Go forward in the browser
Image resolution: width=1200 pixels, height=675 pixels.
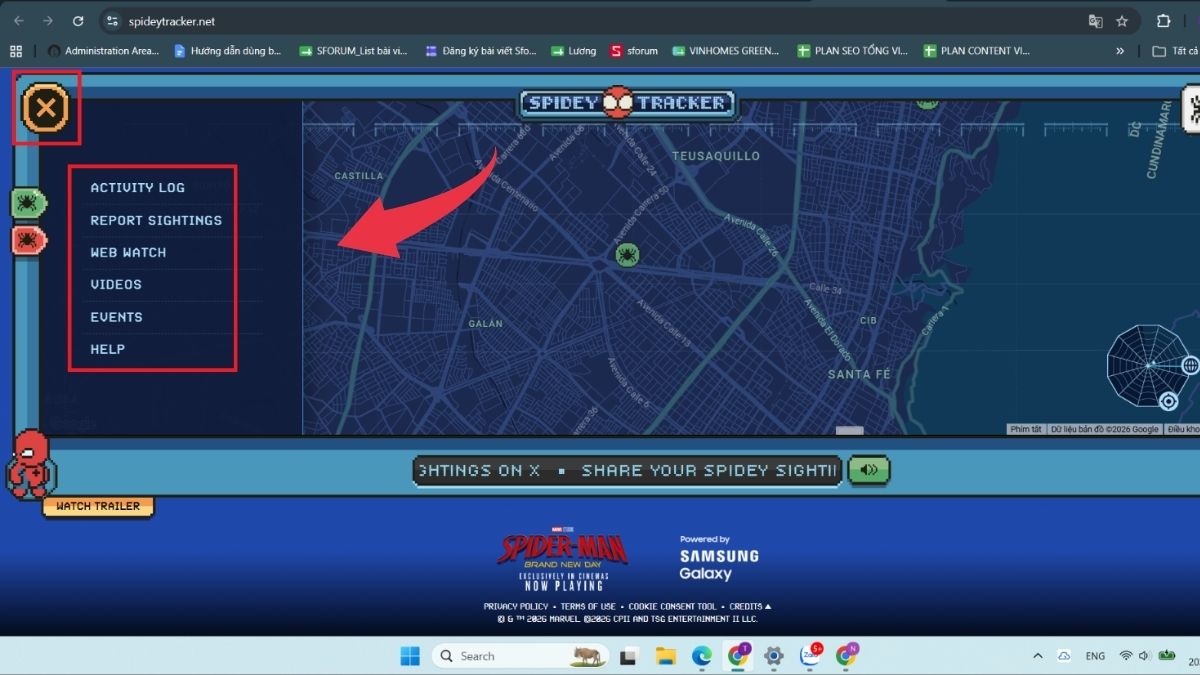click(x=48, y=21)
